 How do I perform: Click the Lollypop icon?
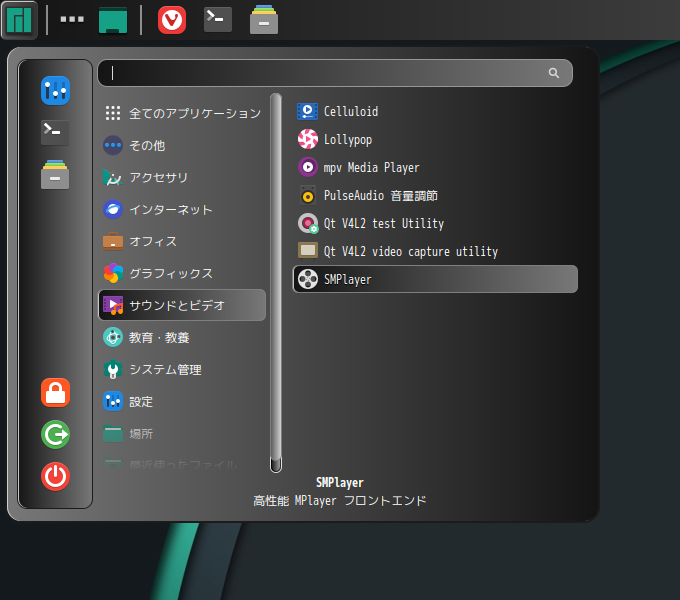[307, 139]
